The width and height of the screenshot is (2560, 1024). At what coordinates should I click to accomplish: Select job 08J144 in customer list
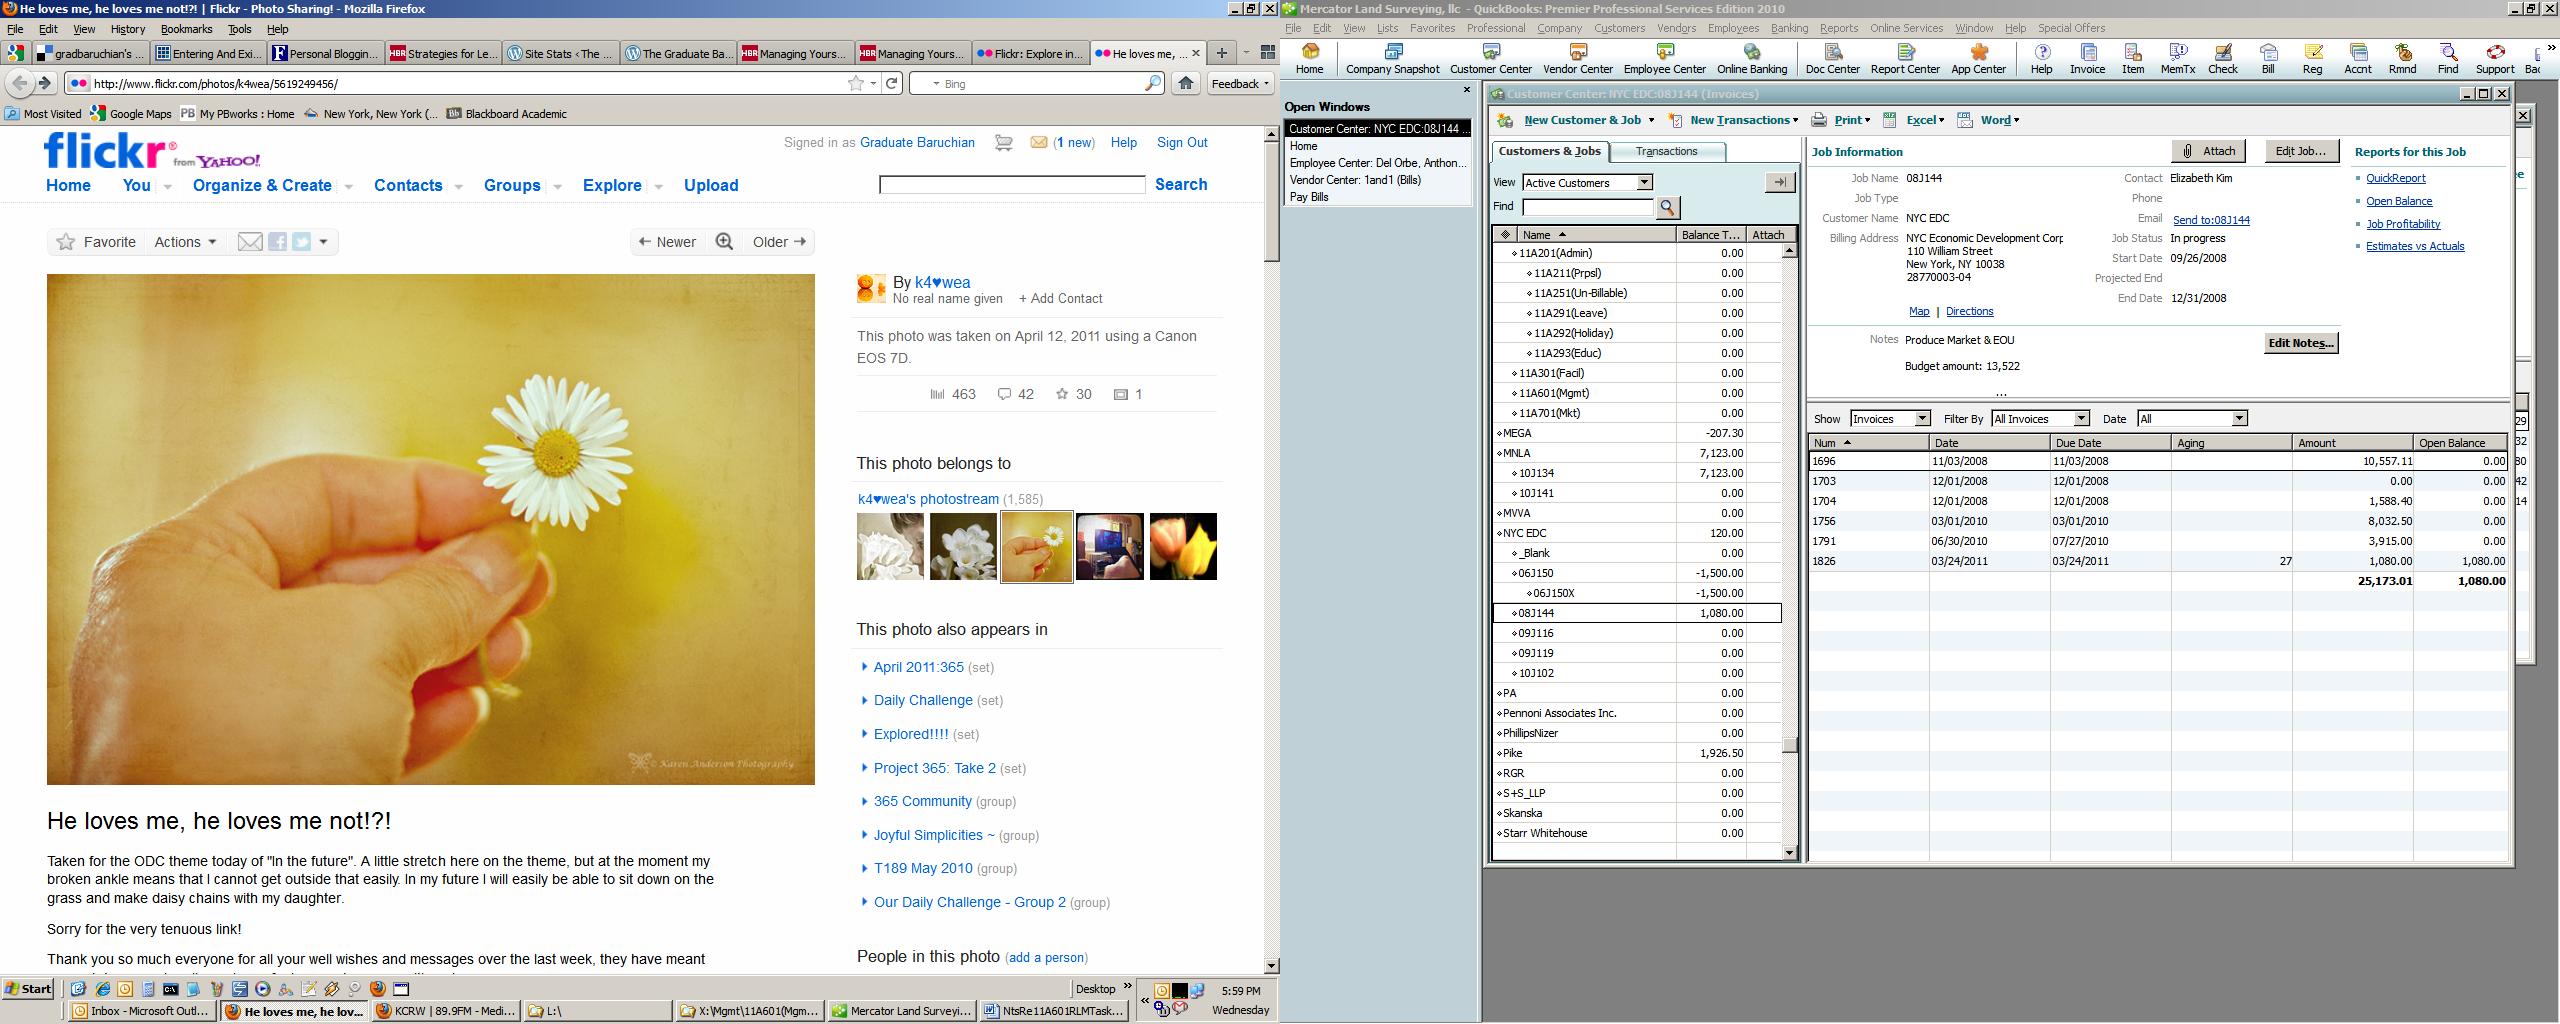coord(1536,613)
